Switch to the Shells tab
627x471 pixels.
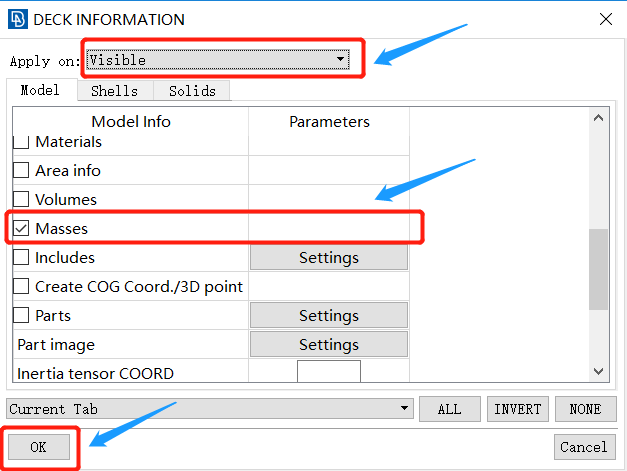point(115,91)
